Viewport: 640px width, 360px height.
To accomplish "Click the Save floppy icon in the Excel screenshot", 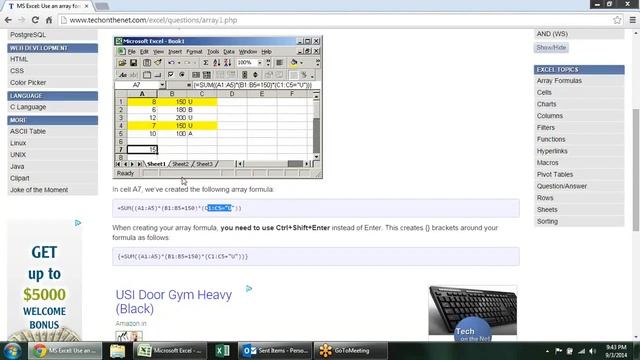I will (x=133, y=63).
